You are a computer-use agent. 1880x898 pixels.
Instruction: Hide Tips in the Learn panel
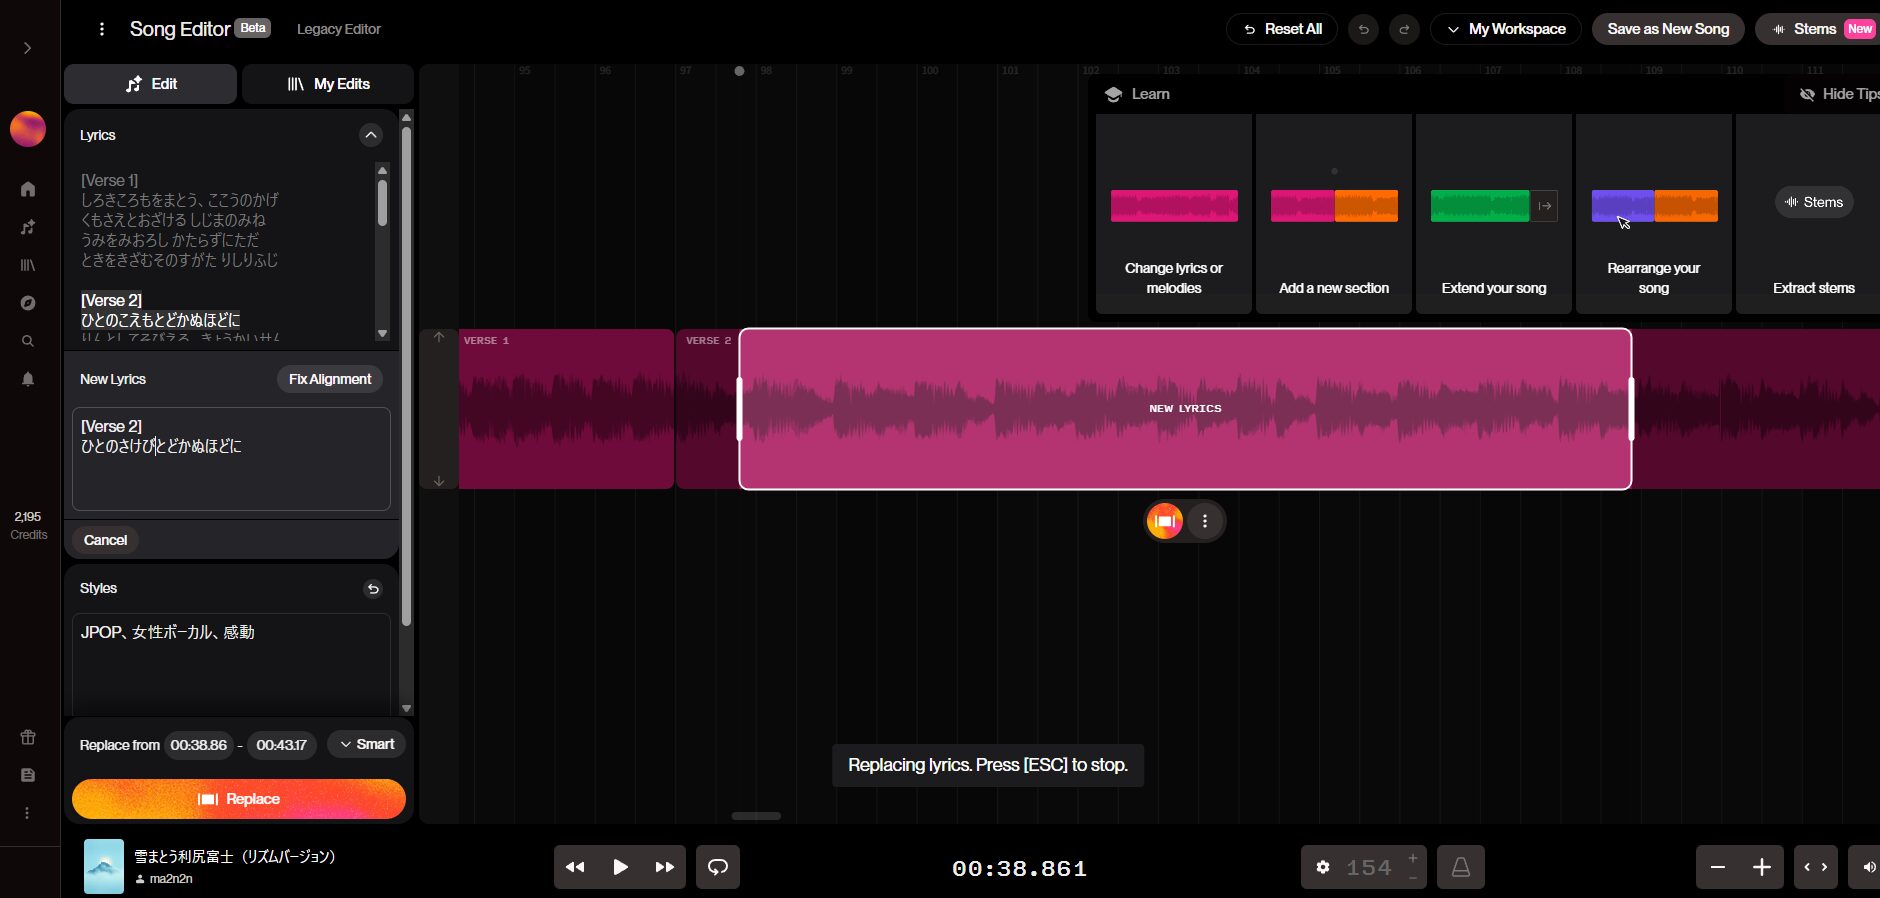point(1838,94)
